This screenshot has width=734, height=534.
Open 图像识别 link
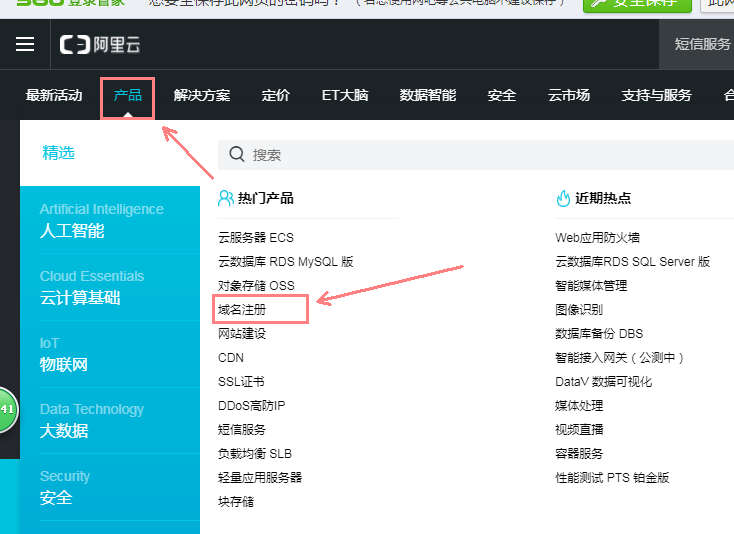tap(579, 309)
